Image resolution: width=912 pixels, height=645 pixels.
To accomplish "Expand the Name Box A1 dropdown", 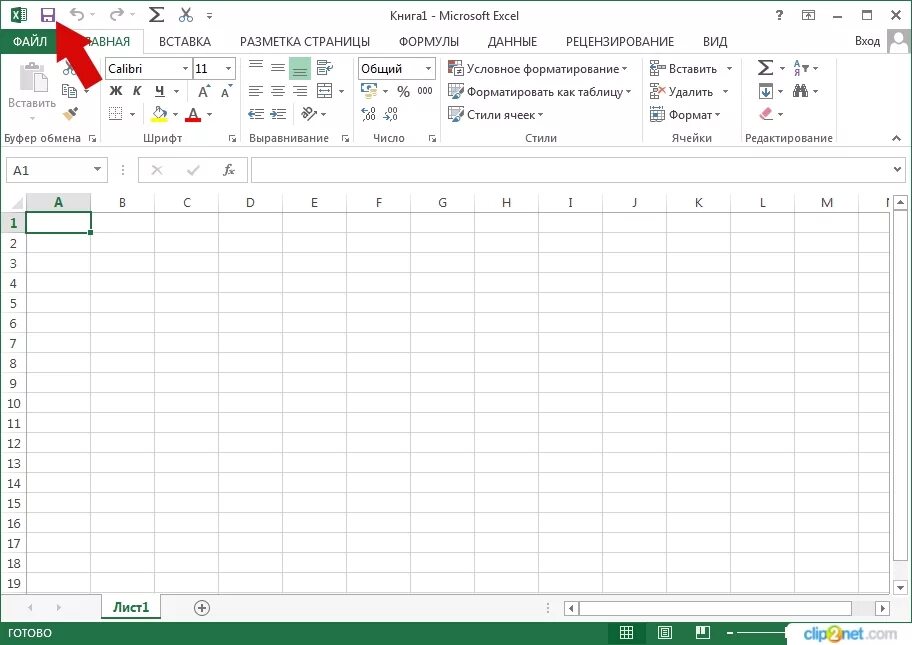I will (97, 169).
